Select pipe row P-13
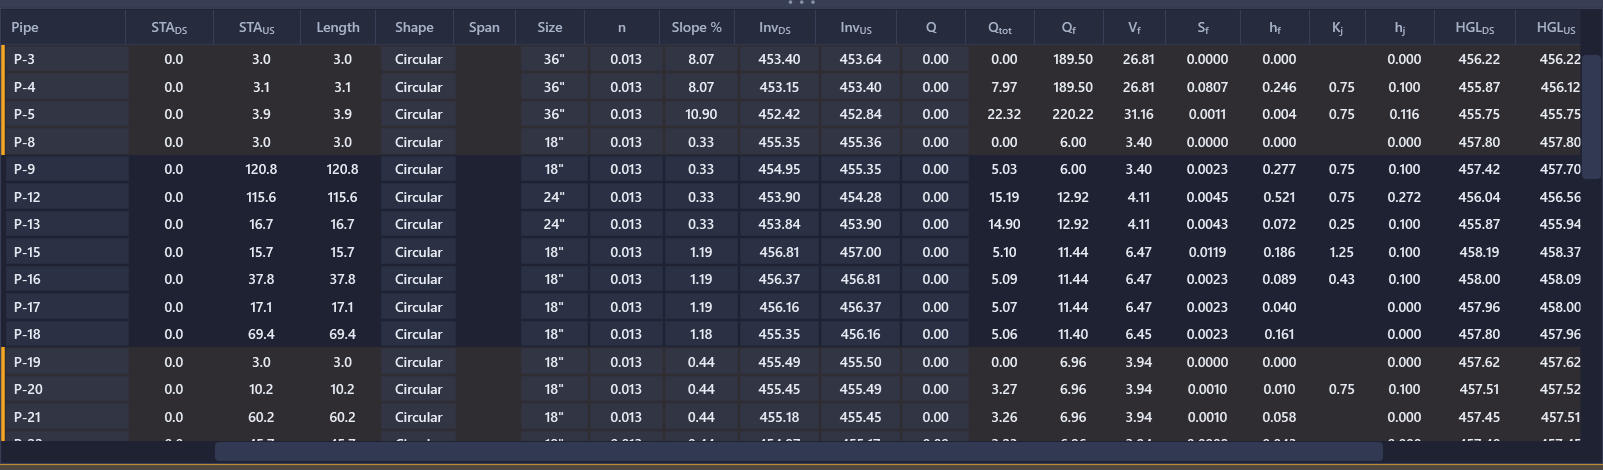The height and width of the screenshot is (470, 1603). 66,224
